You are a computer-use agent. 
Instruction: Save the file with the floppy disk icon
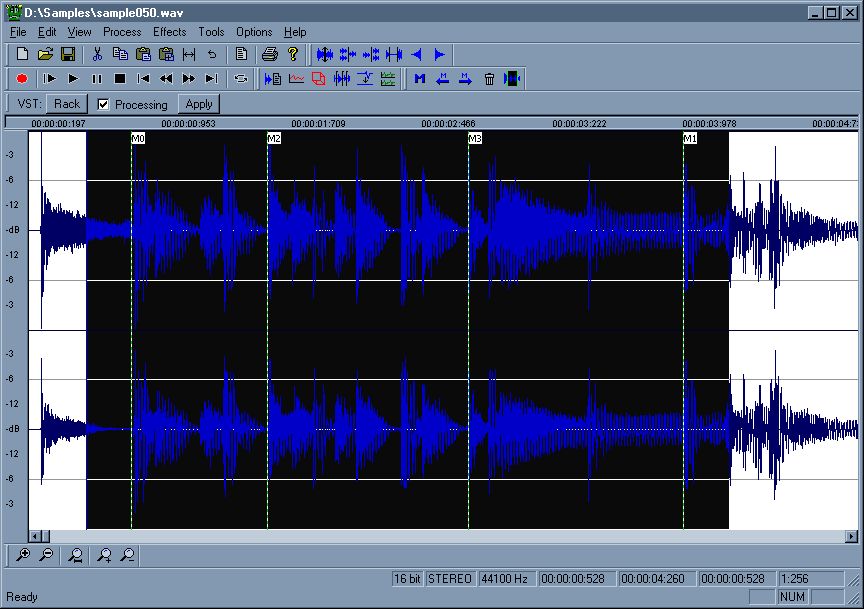click(68, 54)
